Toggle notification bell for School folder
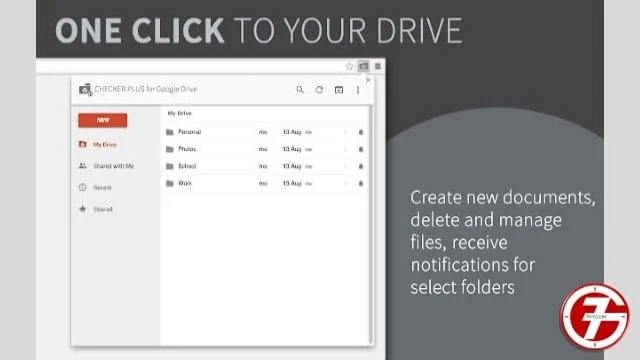Viewport: 640px width, 360px height. pos(361,166)
